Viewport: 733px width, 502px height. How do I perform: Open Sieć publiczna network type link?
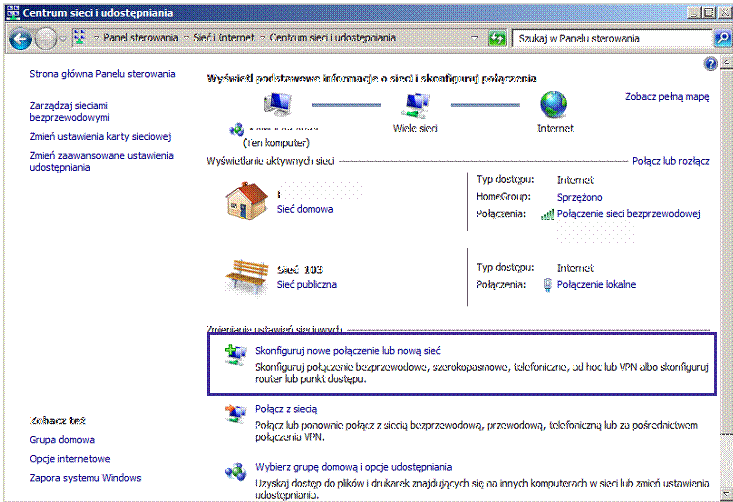click(307, 284)
